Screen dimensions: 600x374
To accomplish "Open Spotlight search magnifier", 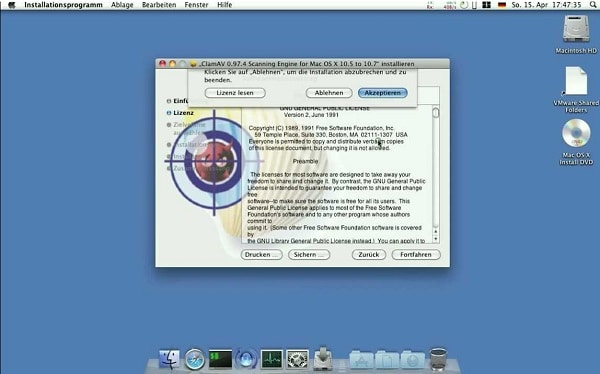I will tap(593, 5).
